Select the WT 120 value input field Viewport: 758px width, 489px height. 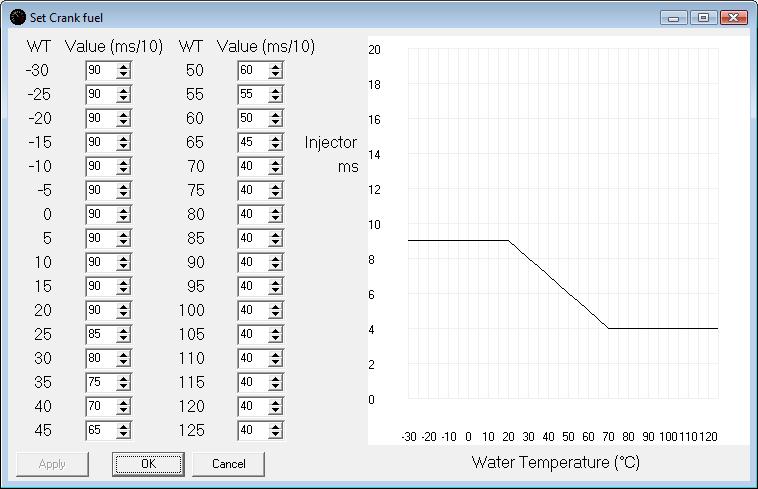(252, 406)
